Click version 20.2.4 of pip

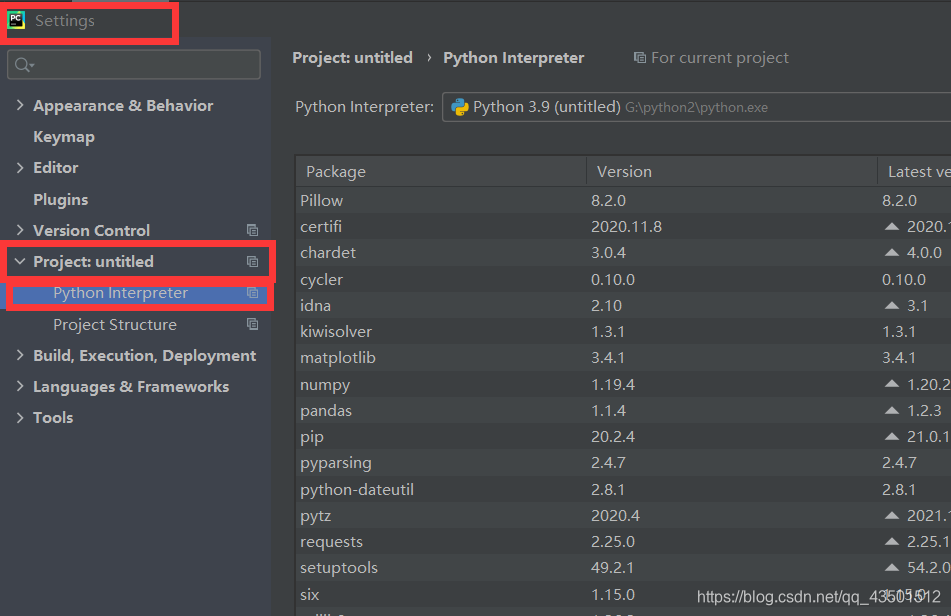coord(613,437)
